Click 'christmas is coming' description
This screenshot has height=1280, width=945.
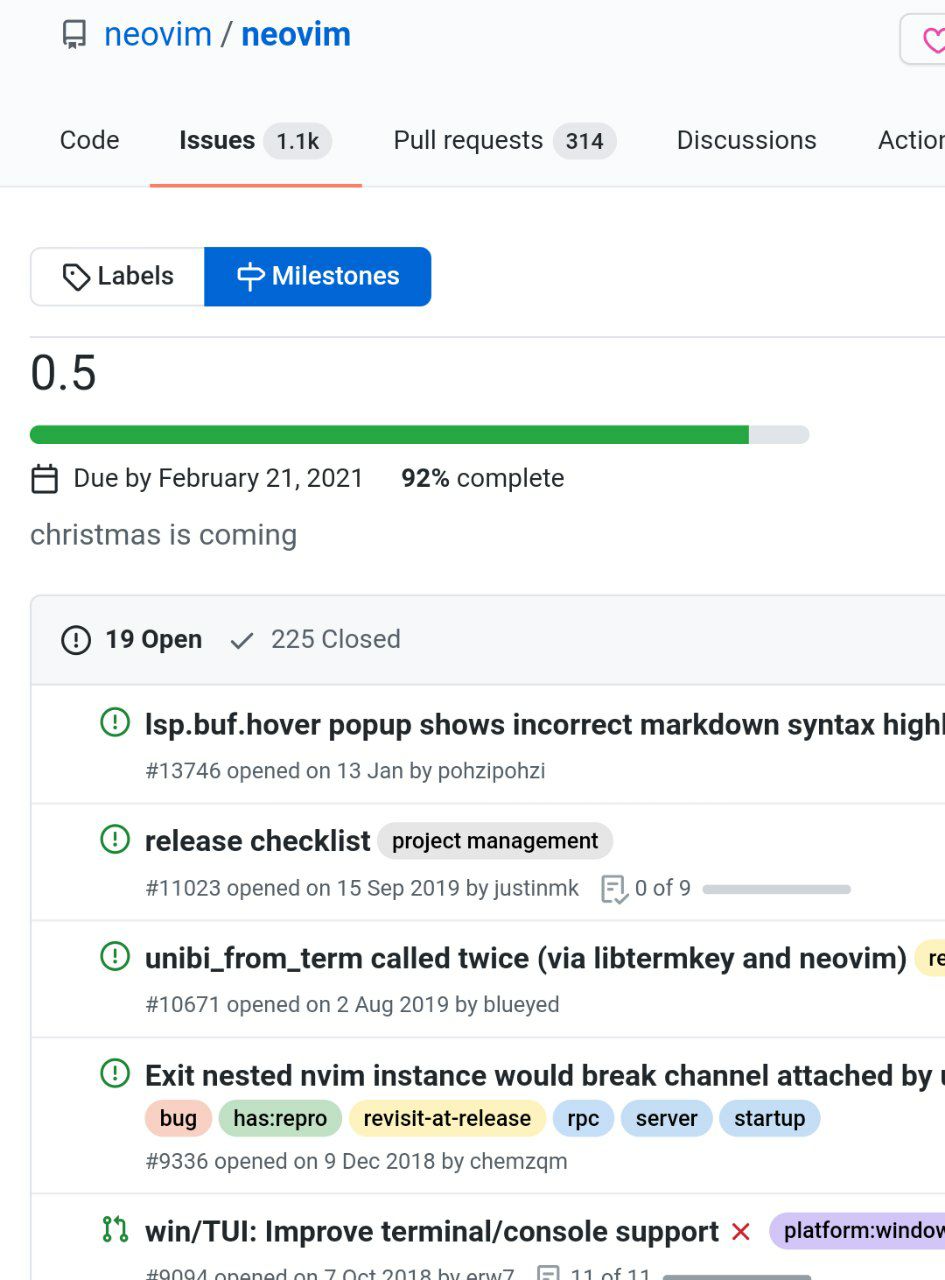click(164, 535)
